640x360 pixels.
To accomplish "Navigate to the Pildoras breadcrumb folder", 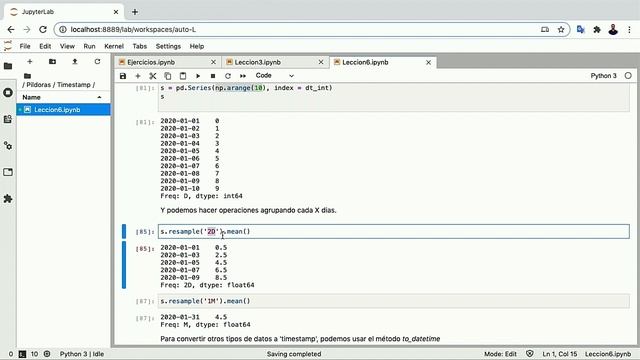I will pos(39,85).
